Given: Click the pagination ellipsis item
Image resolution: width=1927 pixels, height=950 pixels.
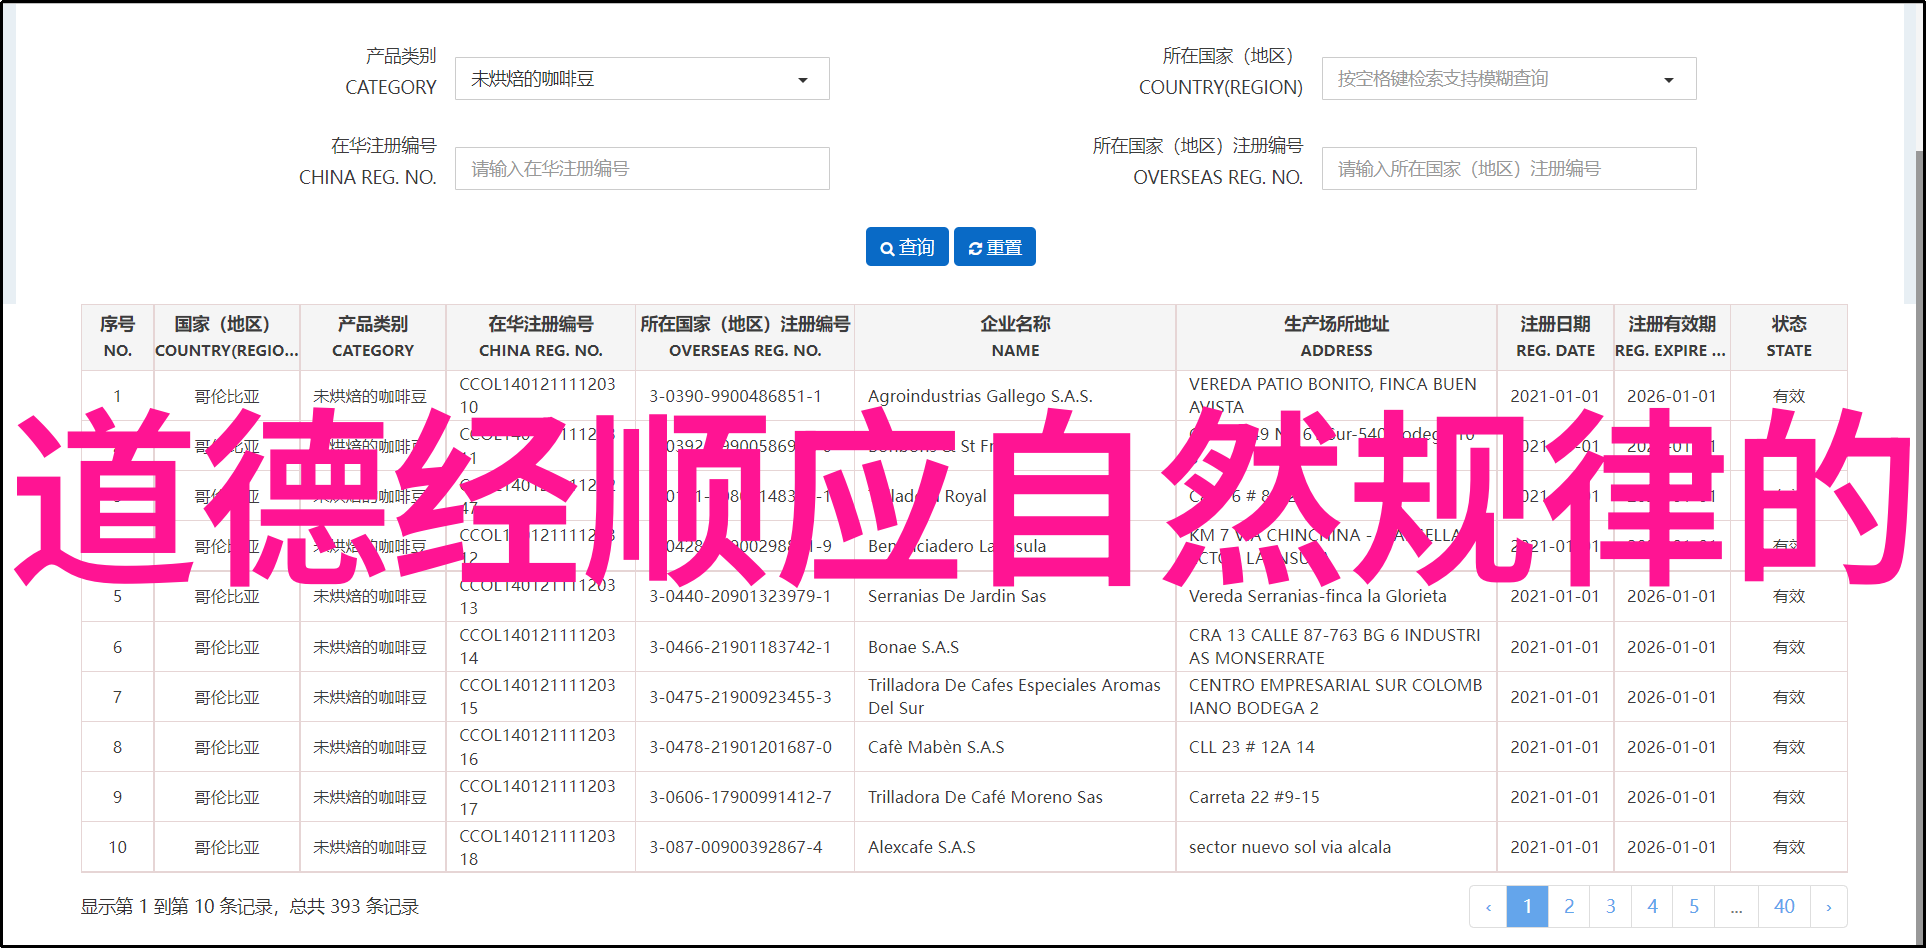Looking at the screenshot, I should pyautogui.click(x=1737, y=907).
